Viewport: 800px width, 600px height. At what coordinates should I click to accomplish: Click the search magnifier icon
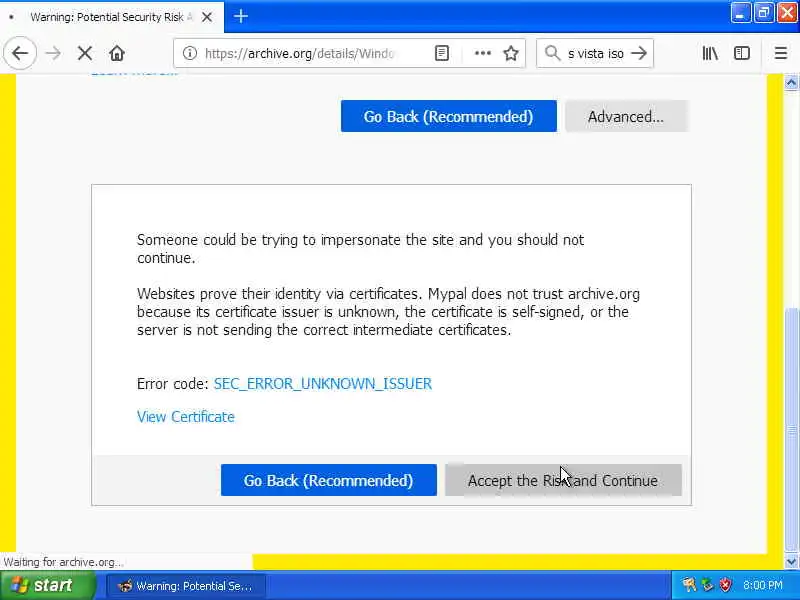tap(553, 53)
